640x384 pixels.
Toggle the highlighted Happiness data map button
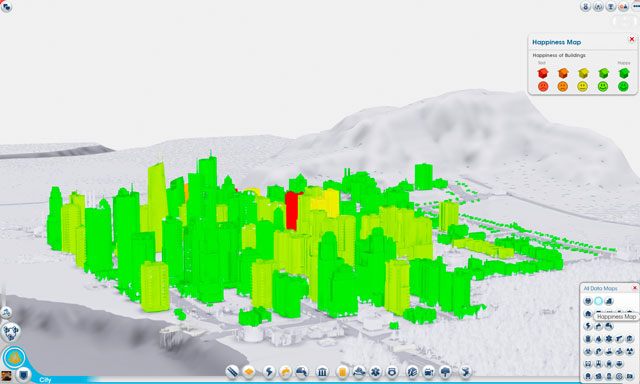(x=598, y=301)
